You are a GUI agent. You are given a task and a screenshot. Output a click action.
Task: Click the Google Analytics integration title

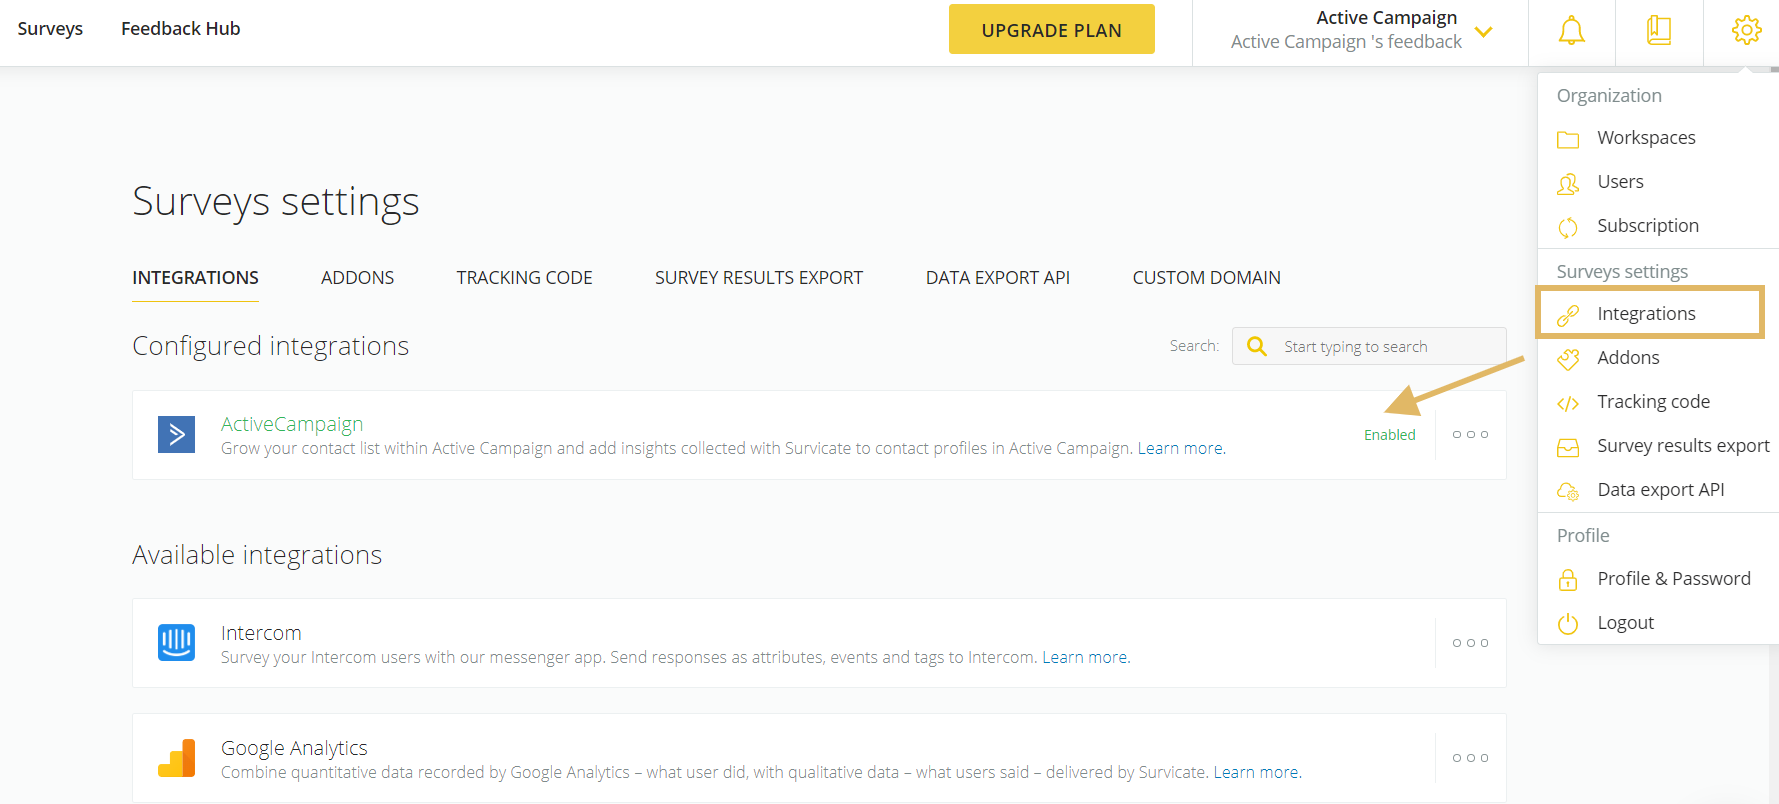click(x=294, y=748)
